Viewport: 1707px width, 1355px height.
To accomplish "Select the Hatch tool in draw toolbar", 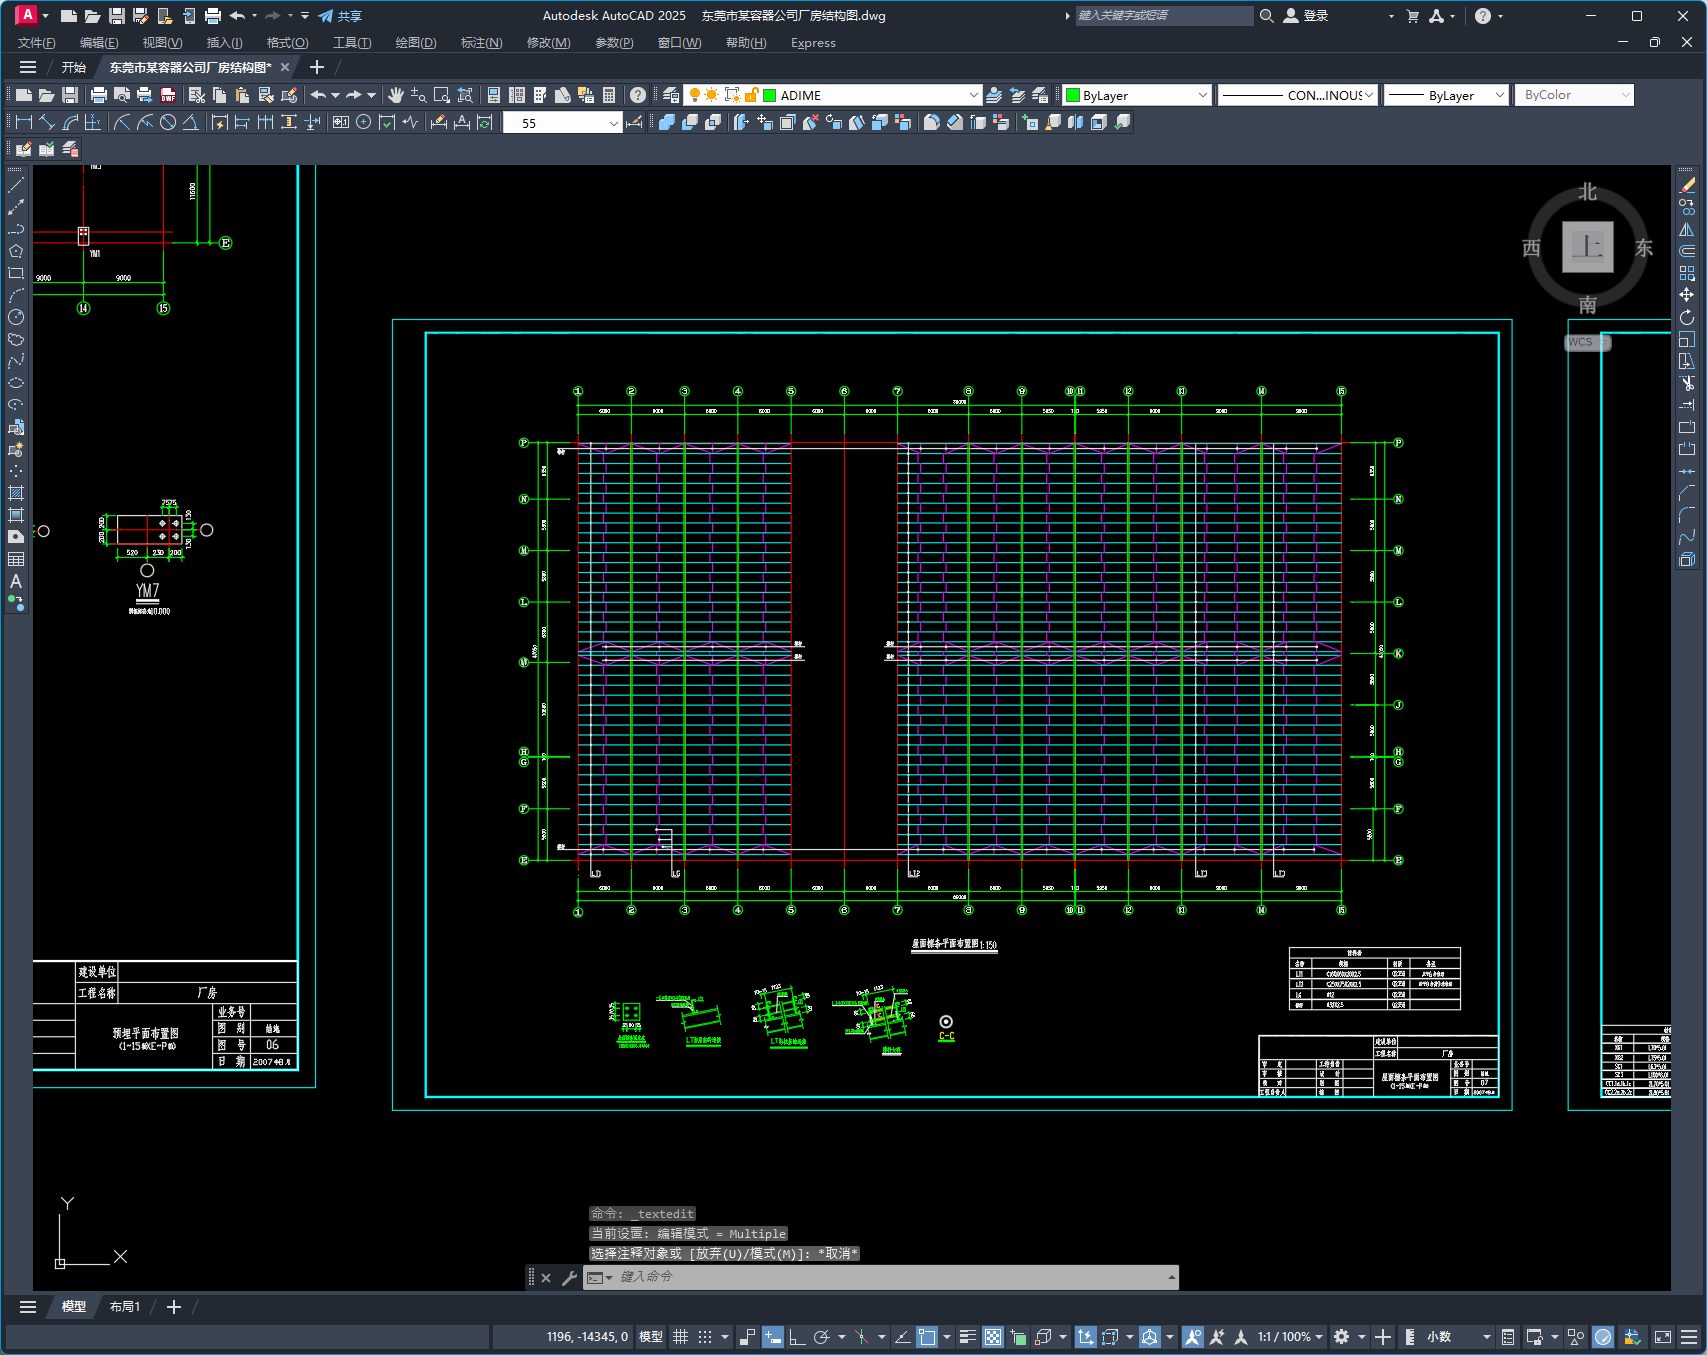I will click(x=16, y=493).
